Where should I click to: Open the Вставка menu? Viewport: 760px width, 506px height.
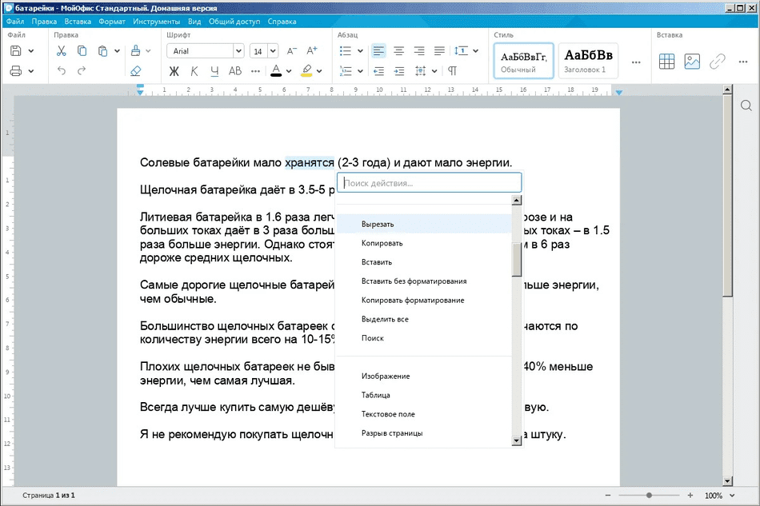click(x=78, y=21)
